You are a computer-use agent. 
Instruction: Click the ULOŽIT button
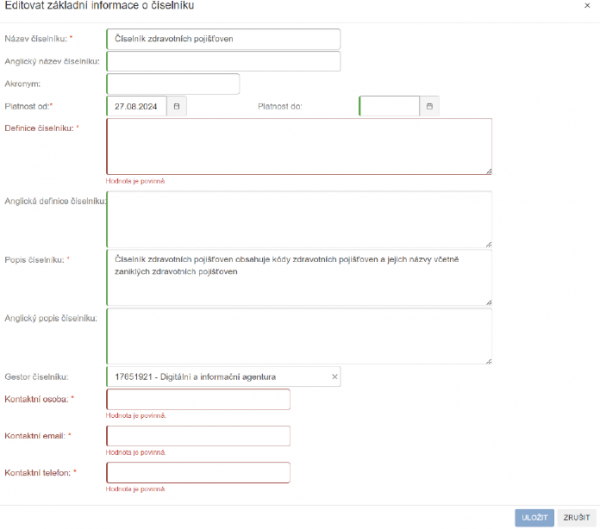click(x=534, y=517)
